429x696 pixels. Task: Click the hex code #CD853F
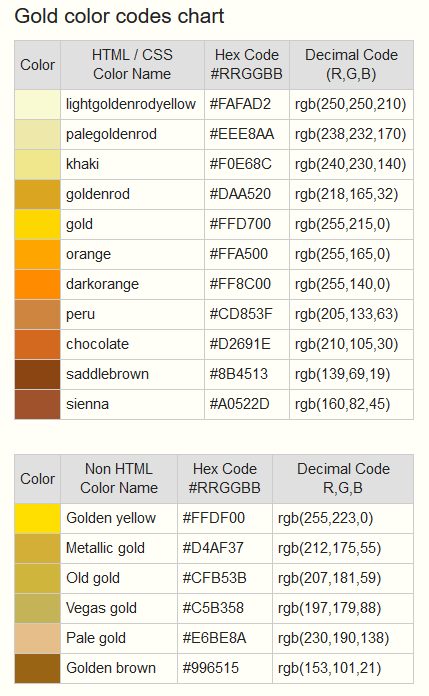[x=241, y=314]
